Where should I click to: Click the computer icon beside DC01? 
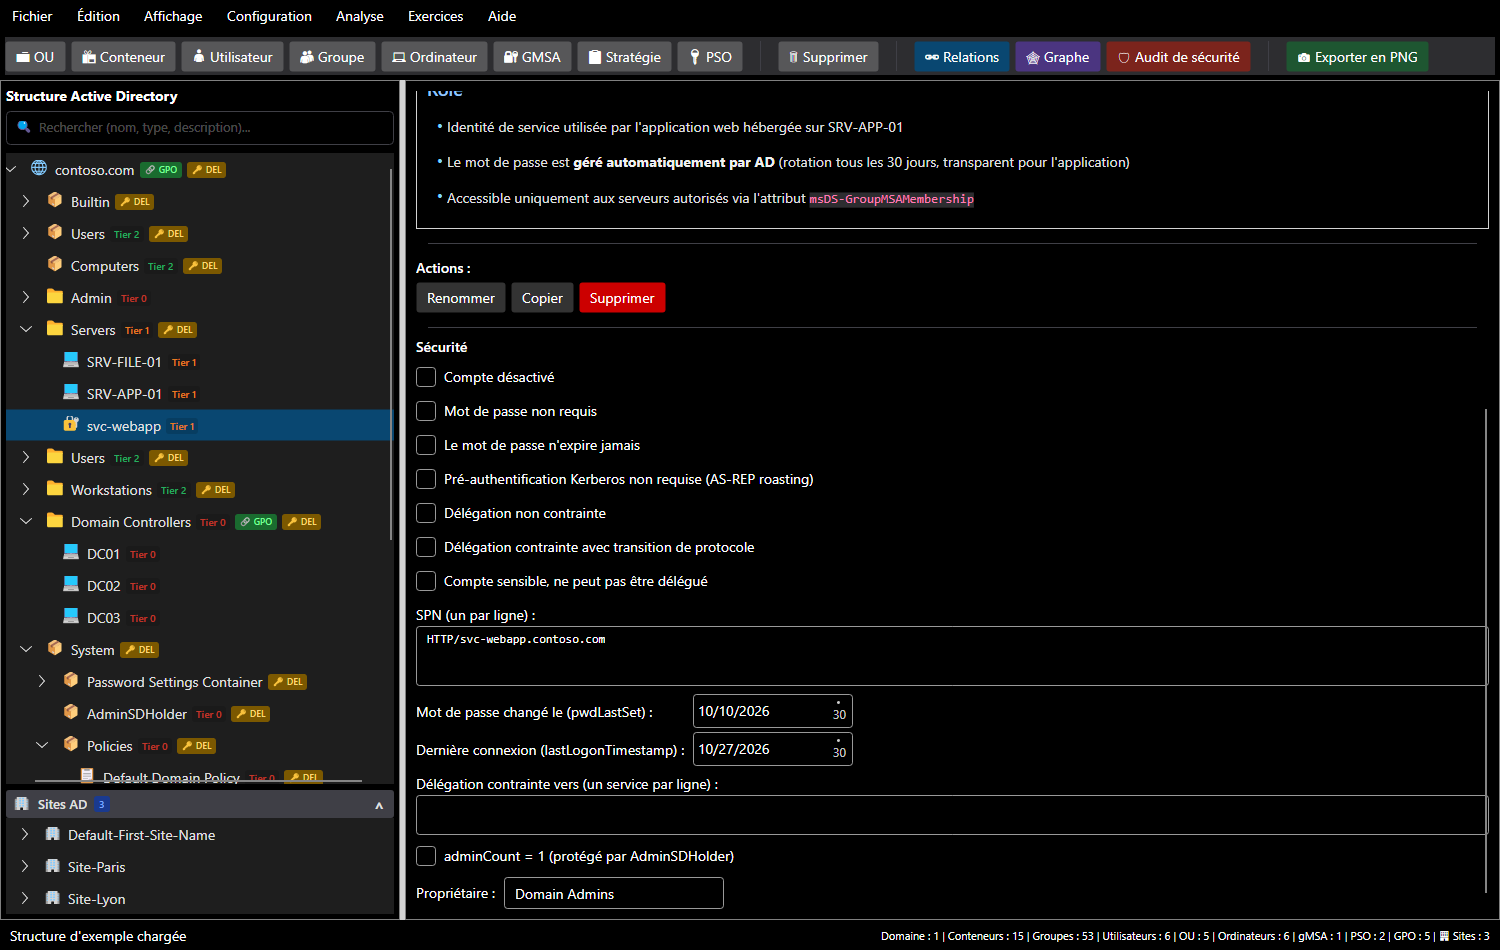[71, 552]
